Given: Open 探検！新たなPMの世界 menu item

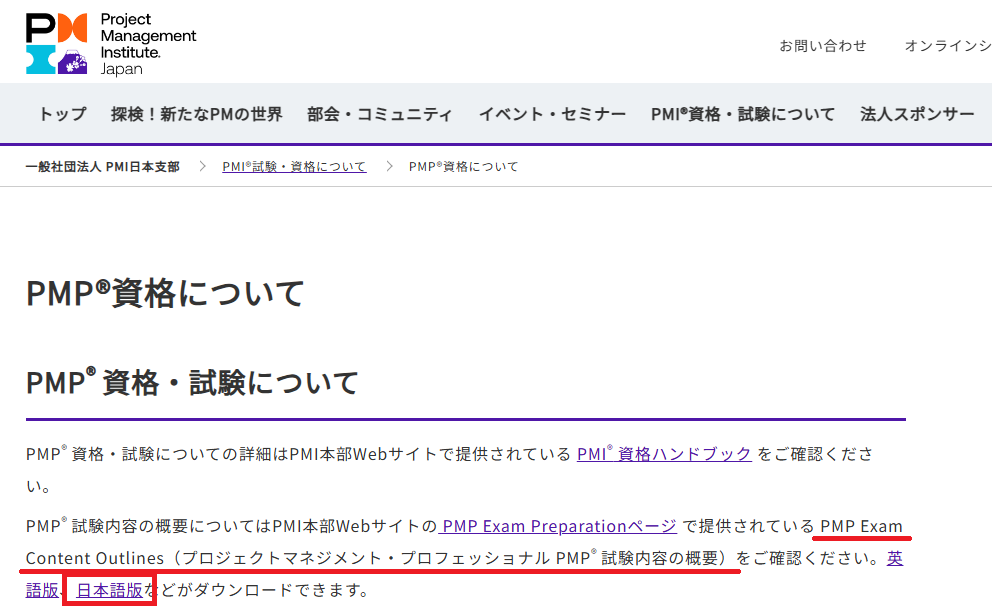Looking at the screenshot, I should pos(196,114).
